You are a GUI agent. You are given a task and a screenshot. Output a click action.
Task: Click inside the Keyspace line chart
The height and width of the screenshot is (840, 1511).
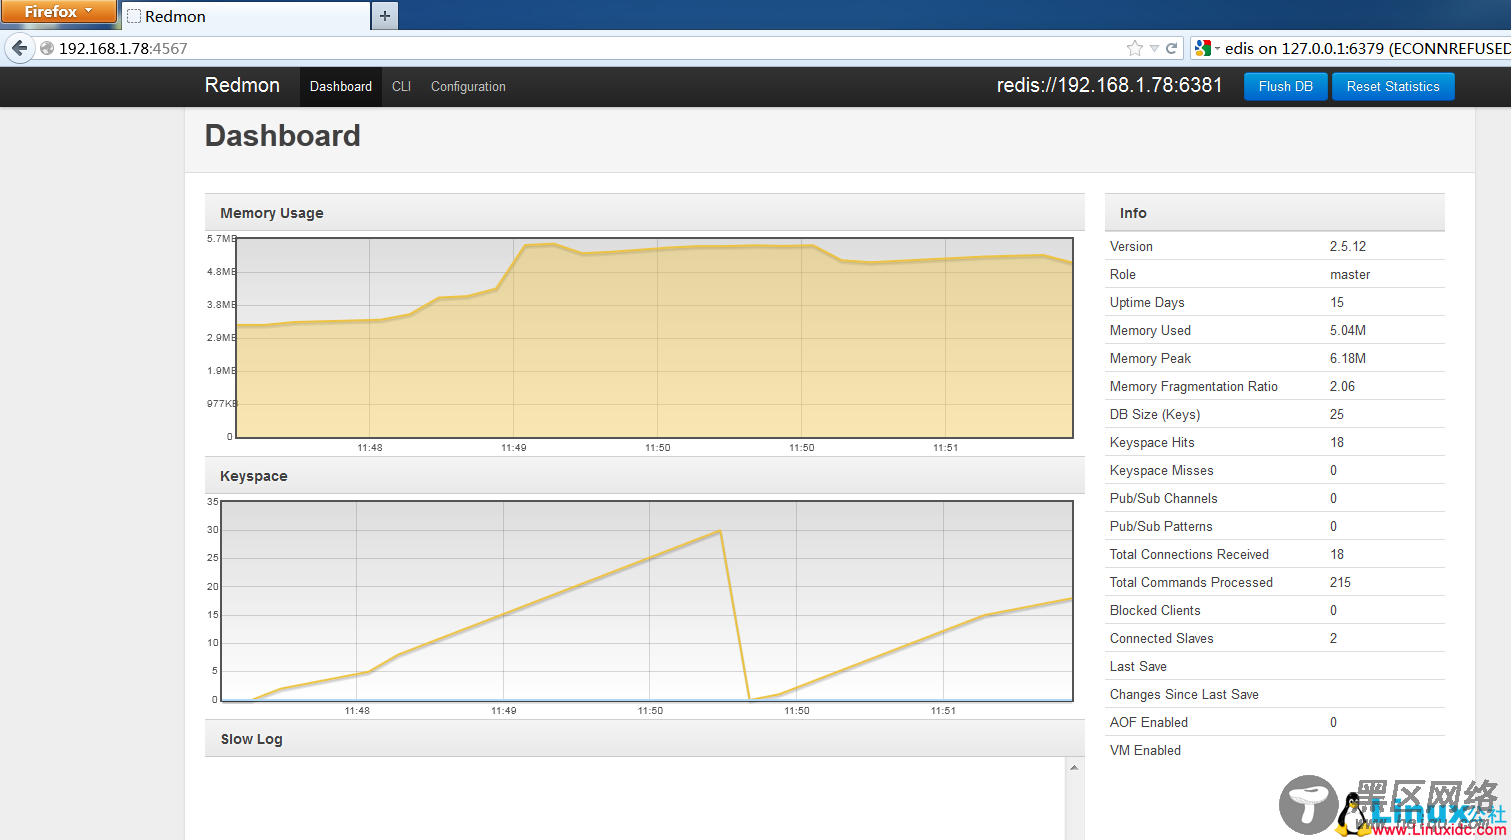(647, 601)
